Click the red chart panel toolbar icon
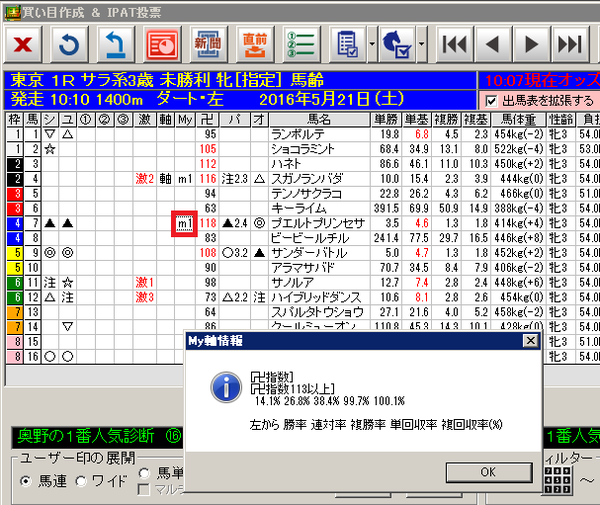The width and height of the screenshot is (600, 505). (x=162, y=44)
